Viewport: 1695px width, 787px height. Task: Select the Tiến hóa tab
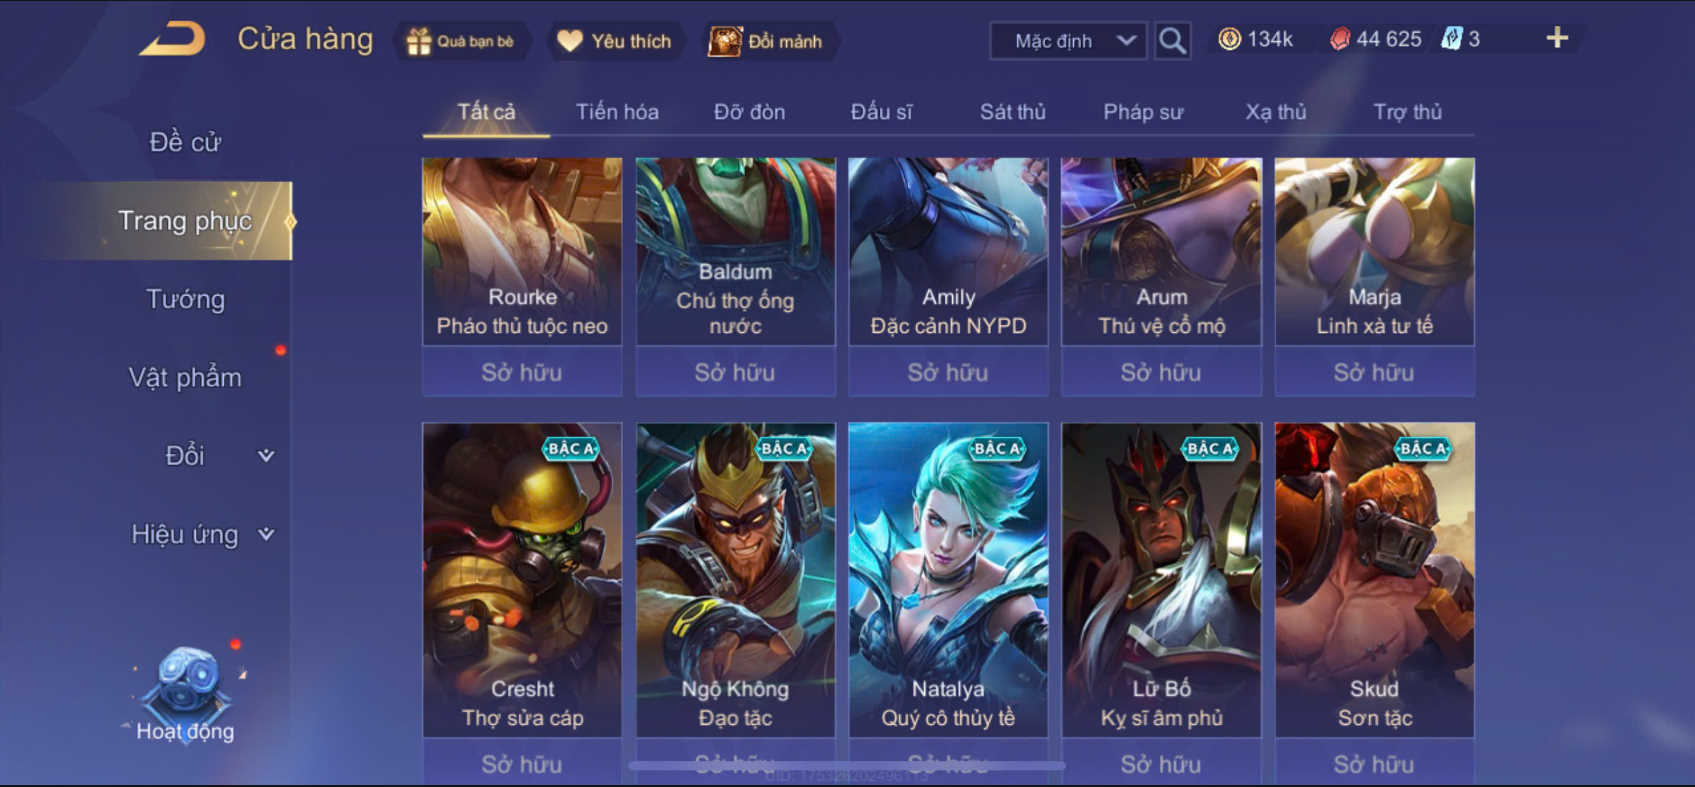tap(617, 112)
